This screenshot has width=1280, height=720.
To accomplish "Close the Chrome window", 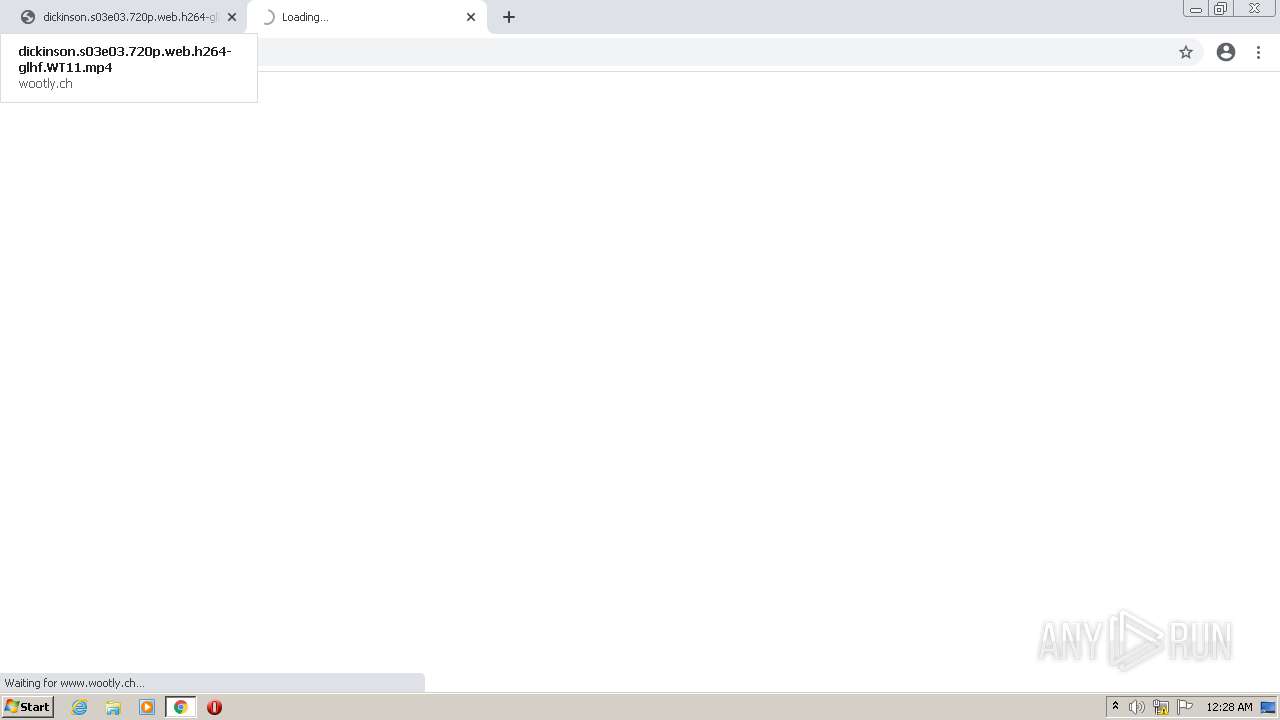I will [1254, 9].
